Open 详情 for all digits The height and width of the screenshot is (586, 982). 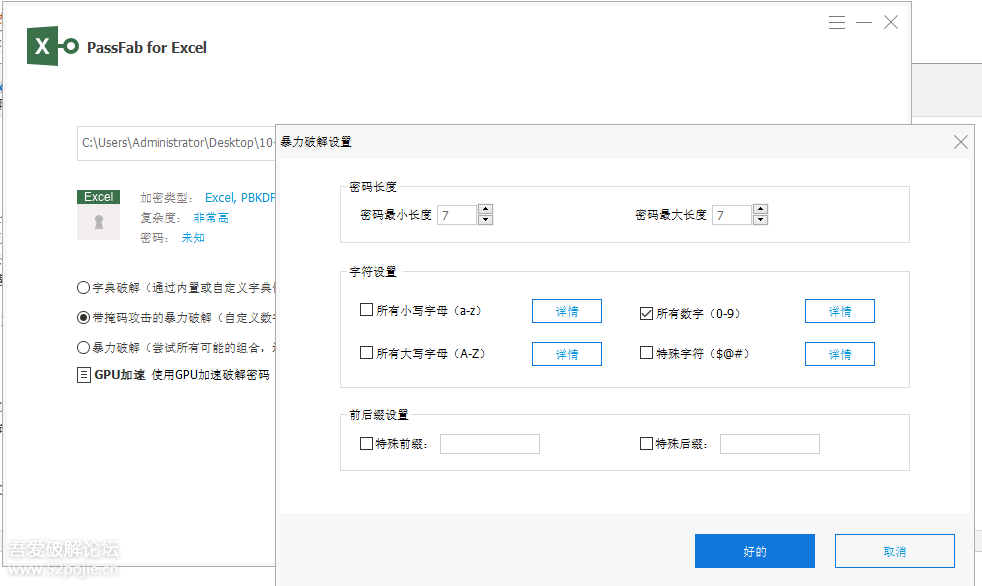840,311
